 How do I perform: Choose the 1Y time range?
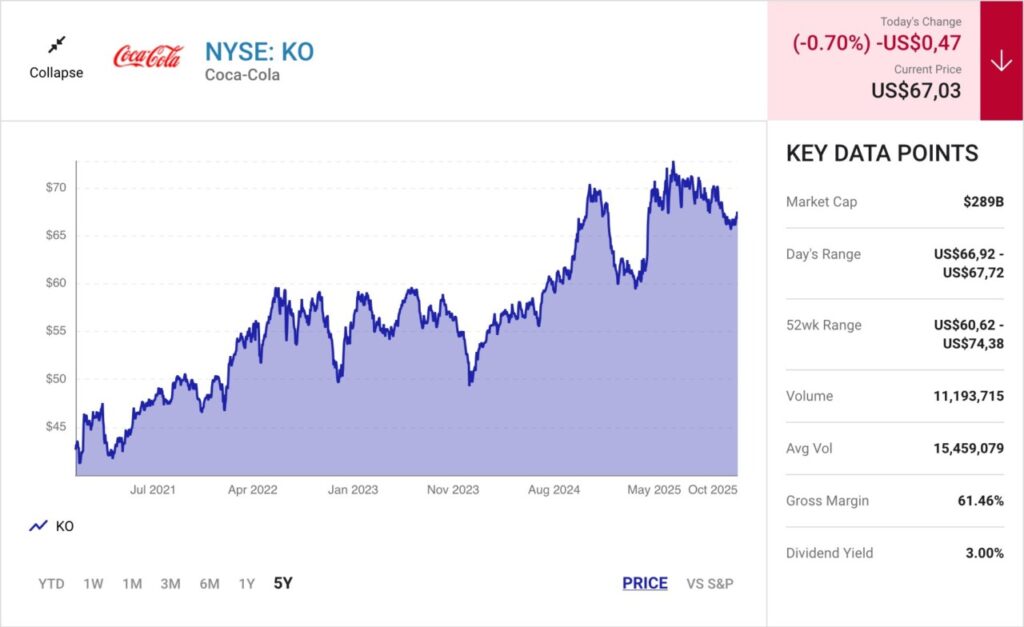point(247,583)
